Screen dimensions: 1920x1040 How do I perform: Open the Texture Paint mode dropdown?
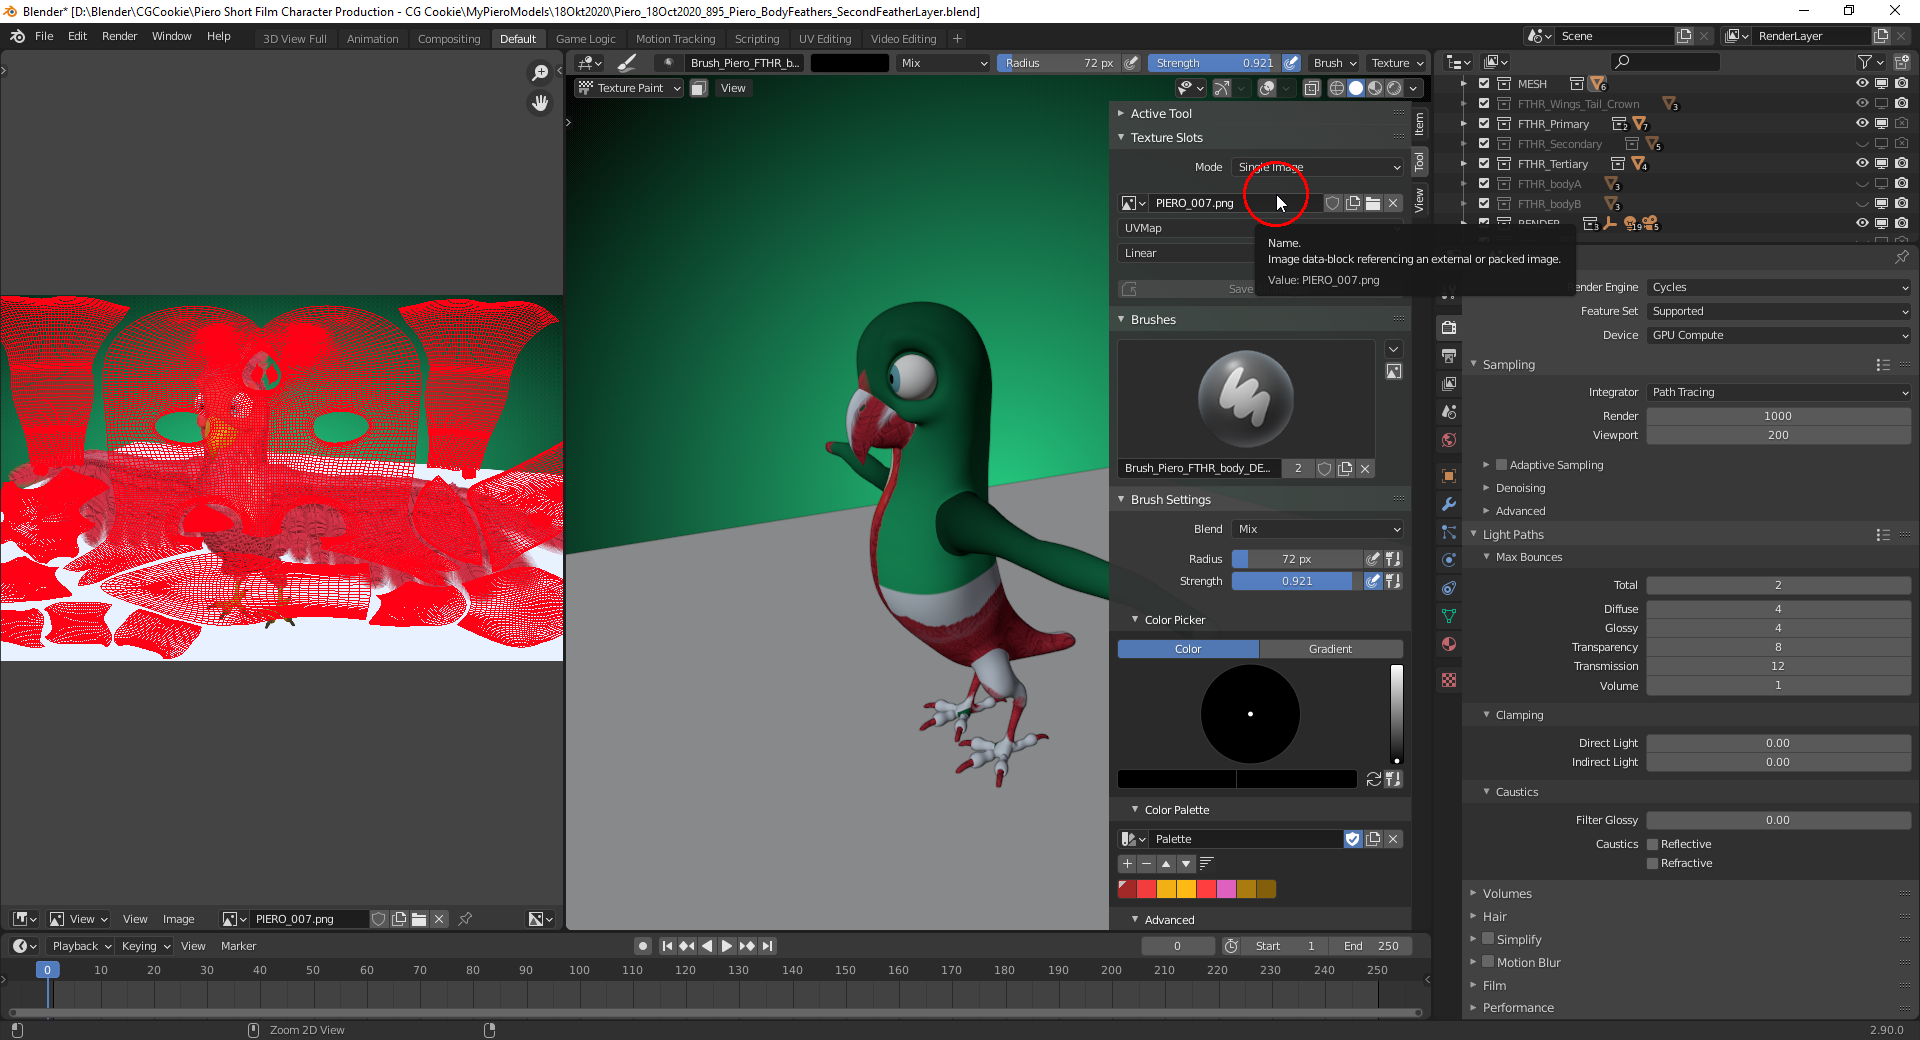[627, 88]
